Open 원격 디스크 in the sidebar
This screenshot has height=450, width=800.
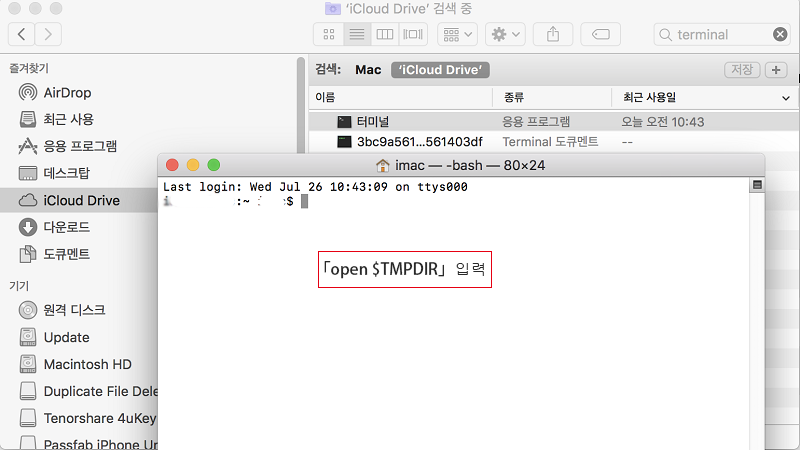click(74, 310)
